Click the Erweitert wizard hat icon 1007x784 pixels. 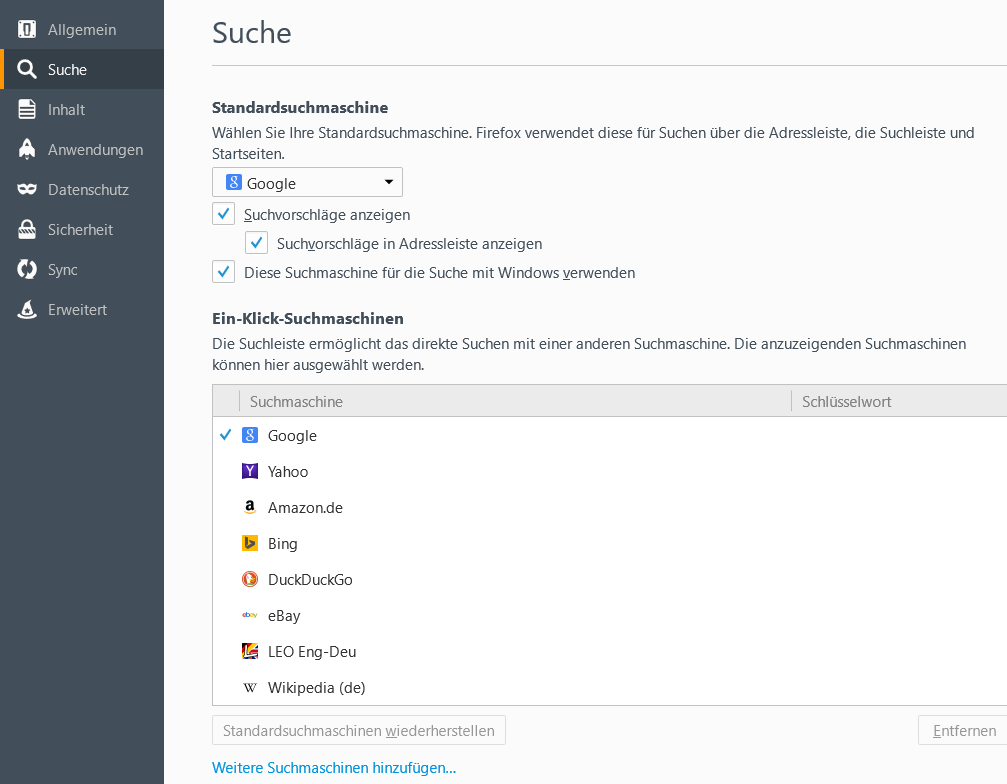27,310
